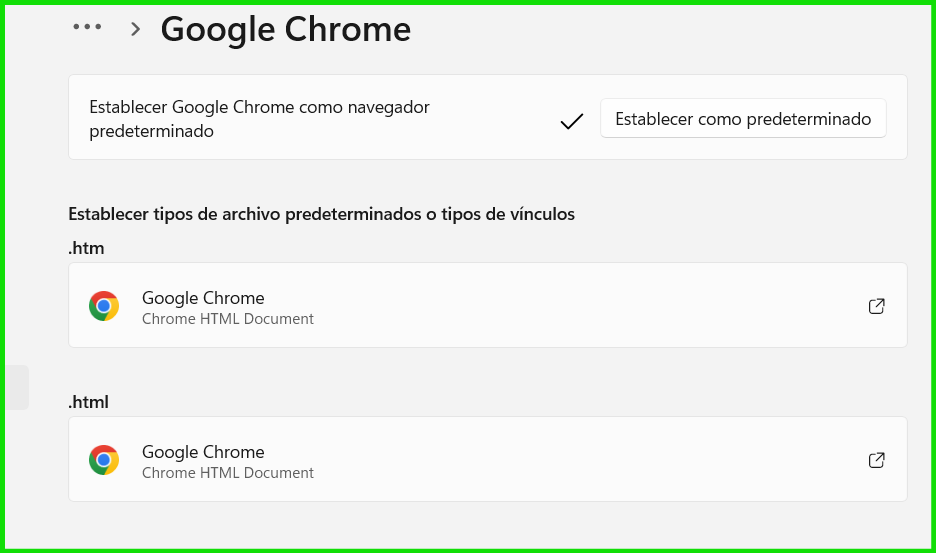936x553 pixels.
Task: Click the .htm file type label
Action: pos(86,248)
